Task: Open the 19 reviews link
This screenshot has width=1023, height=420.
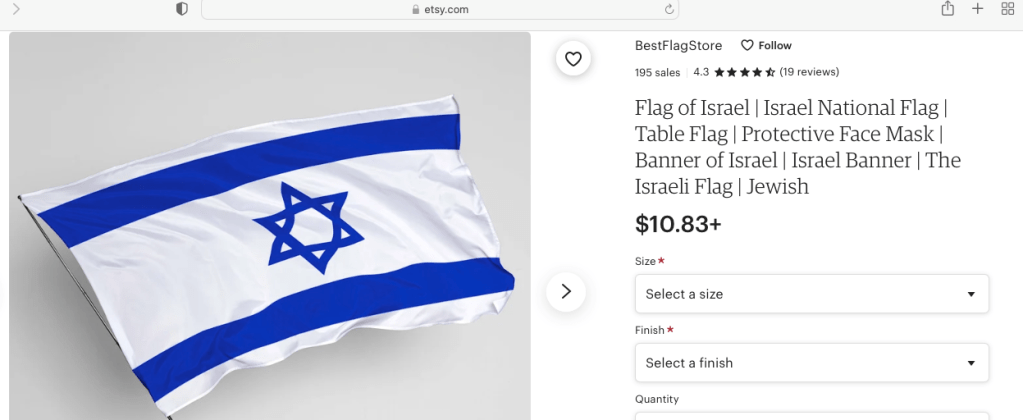Action: pyautogui.click(x=809, y=72)
